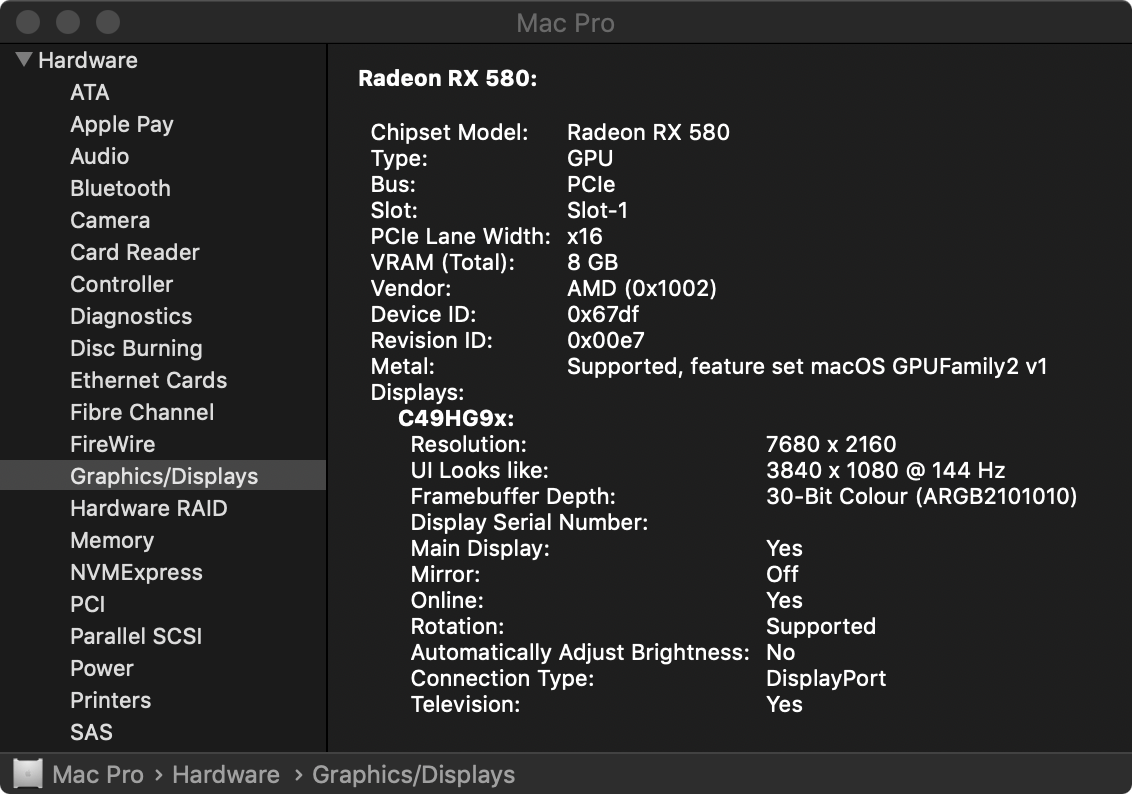
Task: Click Graphics/Displays in the path bar
Action: click(414, 775)
